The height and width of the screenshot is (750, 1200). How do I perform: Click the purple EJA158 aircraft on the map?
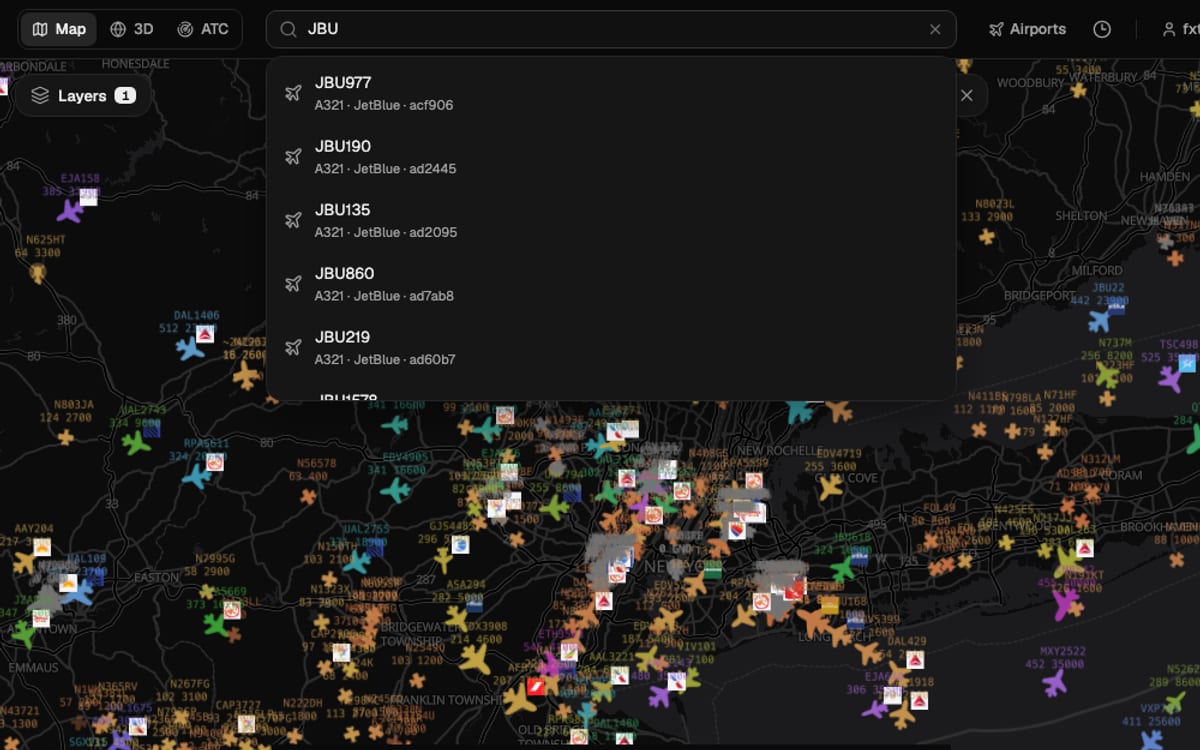click(x=70, y=211)
